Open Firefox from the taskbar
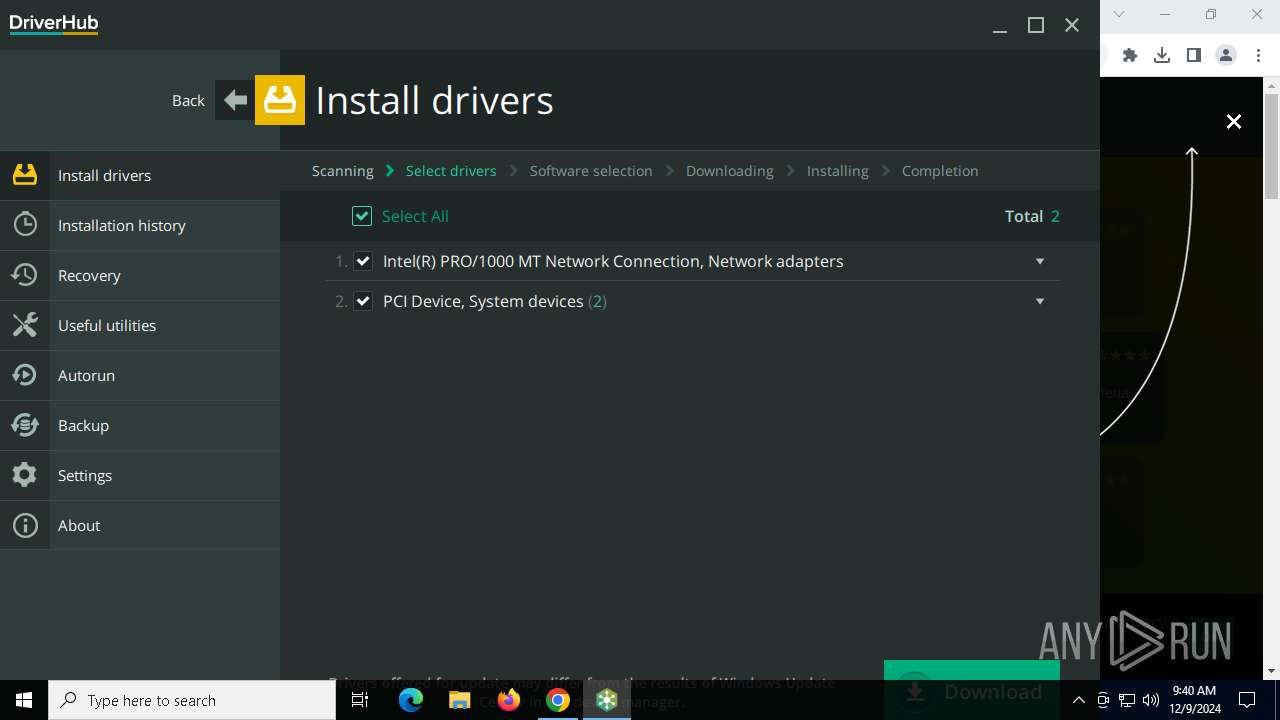The height and width of the screenshot is (720, 1280). pos(509,700)
